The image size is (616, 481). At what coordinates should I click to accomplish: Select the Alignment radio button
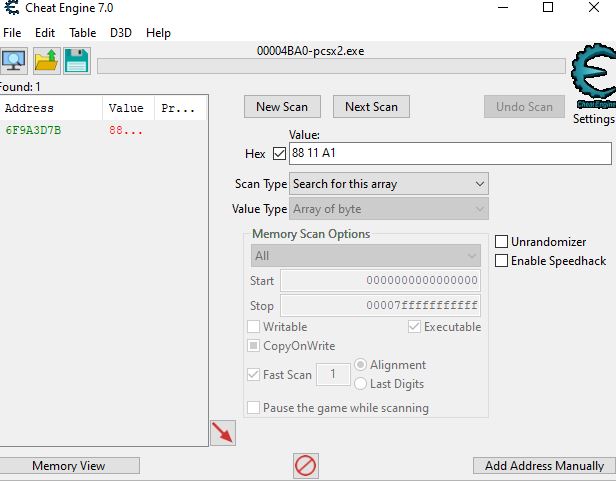pos(360,365)
